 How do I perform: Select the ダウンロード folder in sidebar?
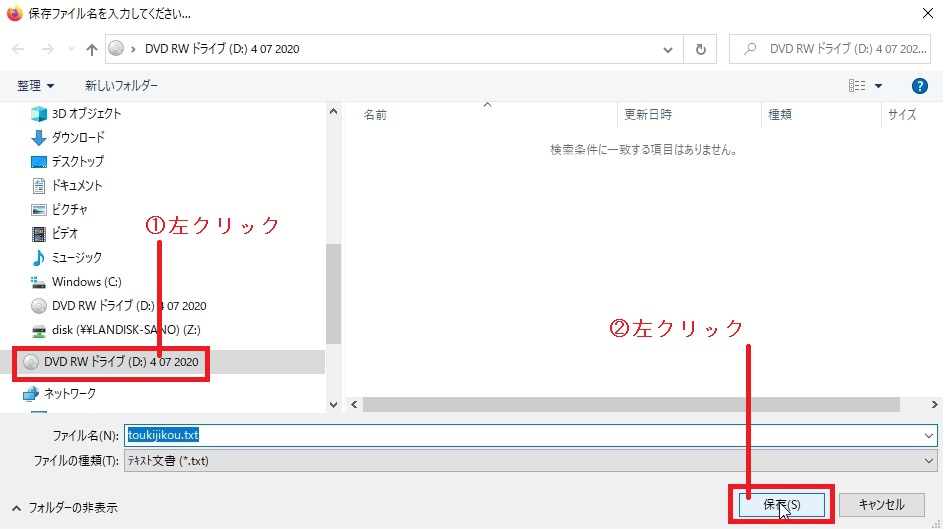point(78,137)
